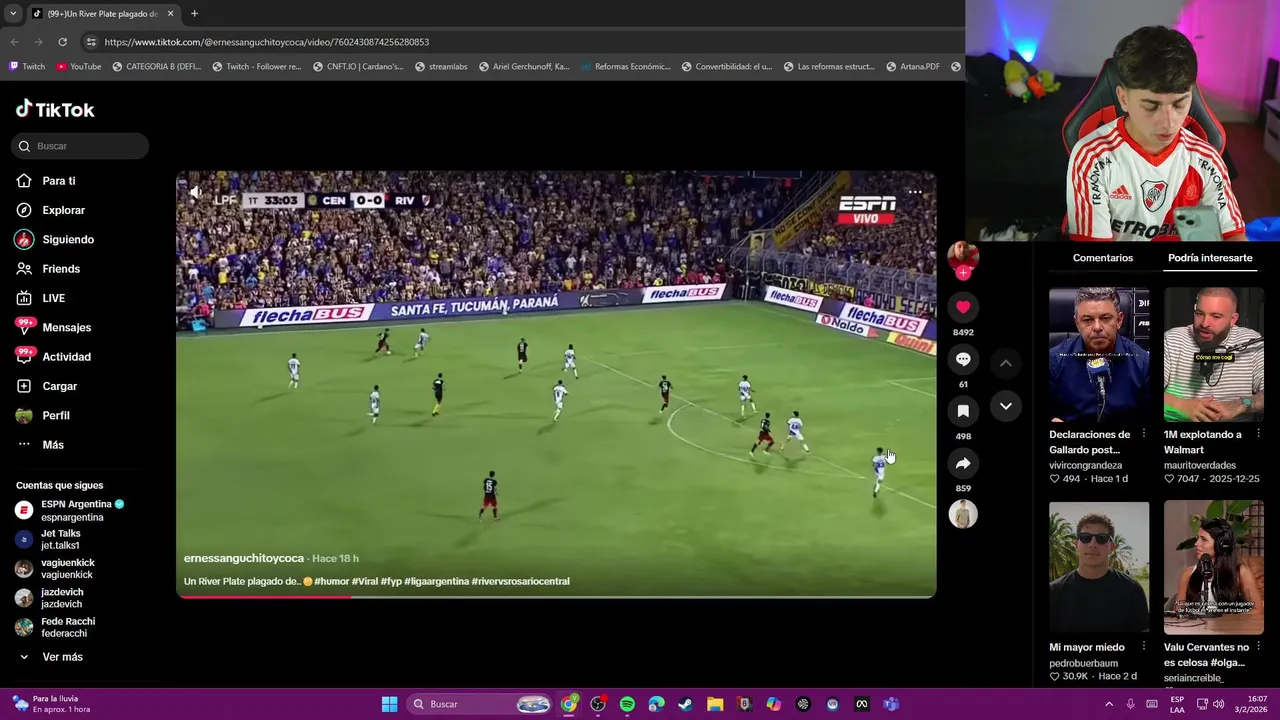Save video with the bookmark icon
The image size is (1280, 720).
coord(963,411)
